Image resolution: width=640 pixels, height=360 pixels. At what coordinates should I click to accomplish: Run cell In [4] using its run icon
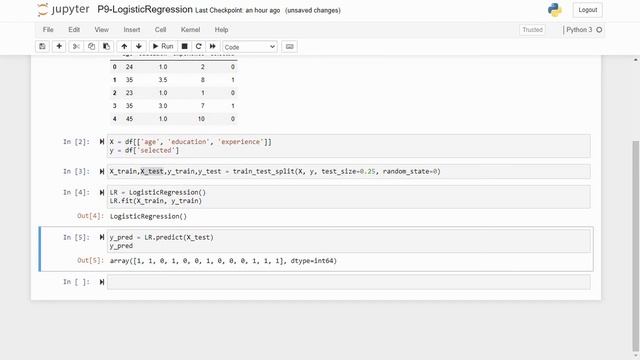tap(102, 192)
